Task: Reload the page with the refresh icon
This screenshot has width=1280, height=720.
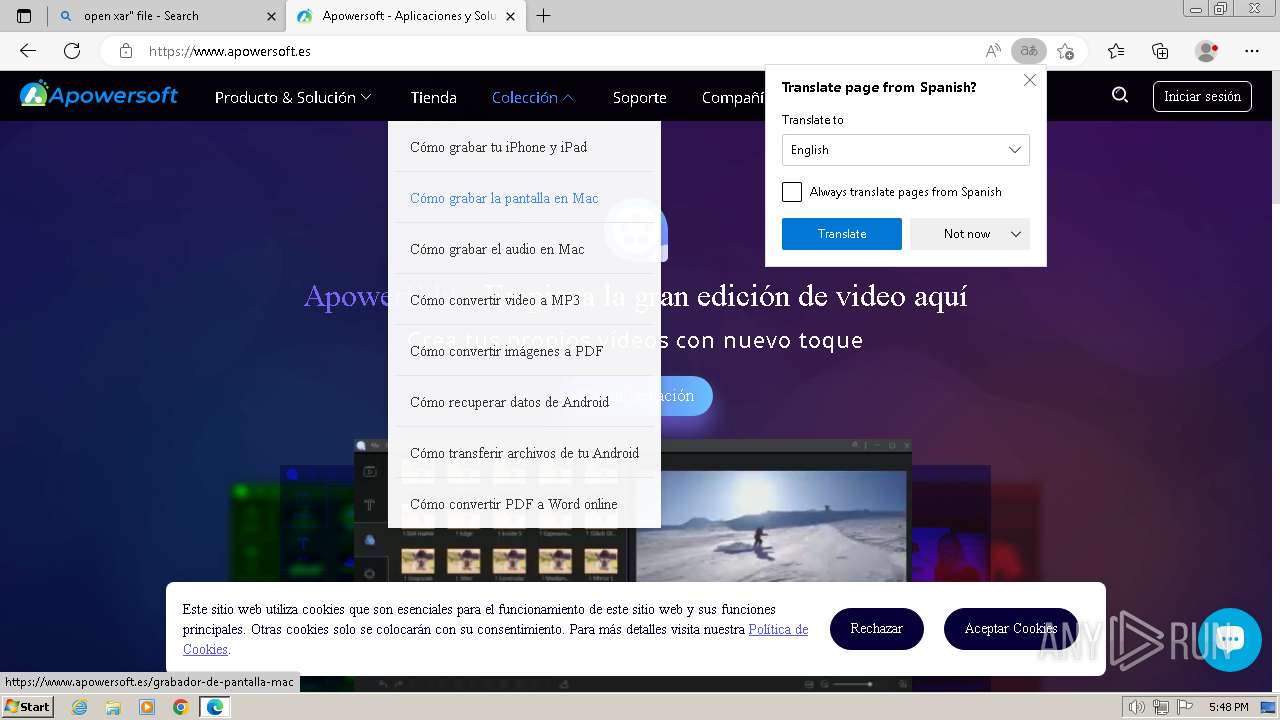Action: tap(72, 51)
